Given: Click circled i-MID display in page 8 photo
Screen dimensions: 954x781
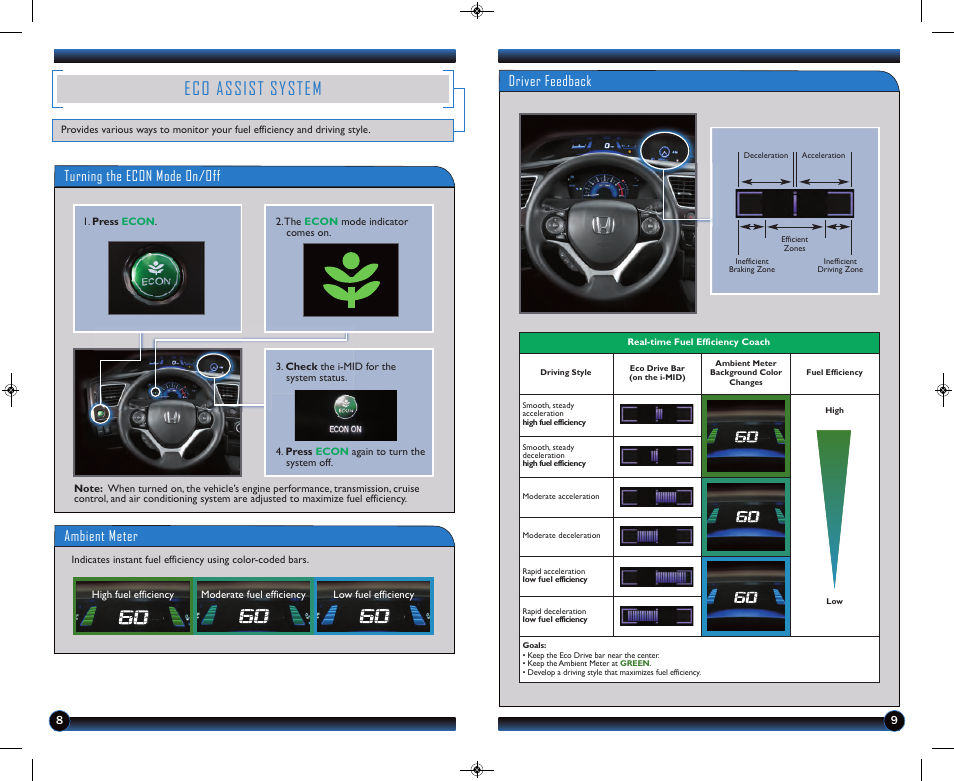Looking at the screenshot, I should (215, 366).
